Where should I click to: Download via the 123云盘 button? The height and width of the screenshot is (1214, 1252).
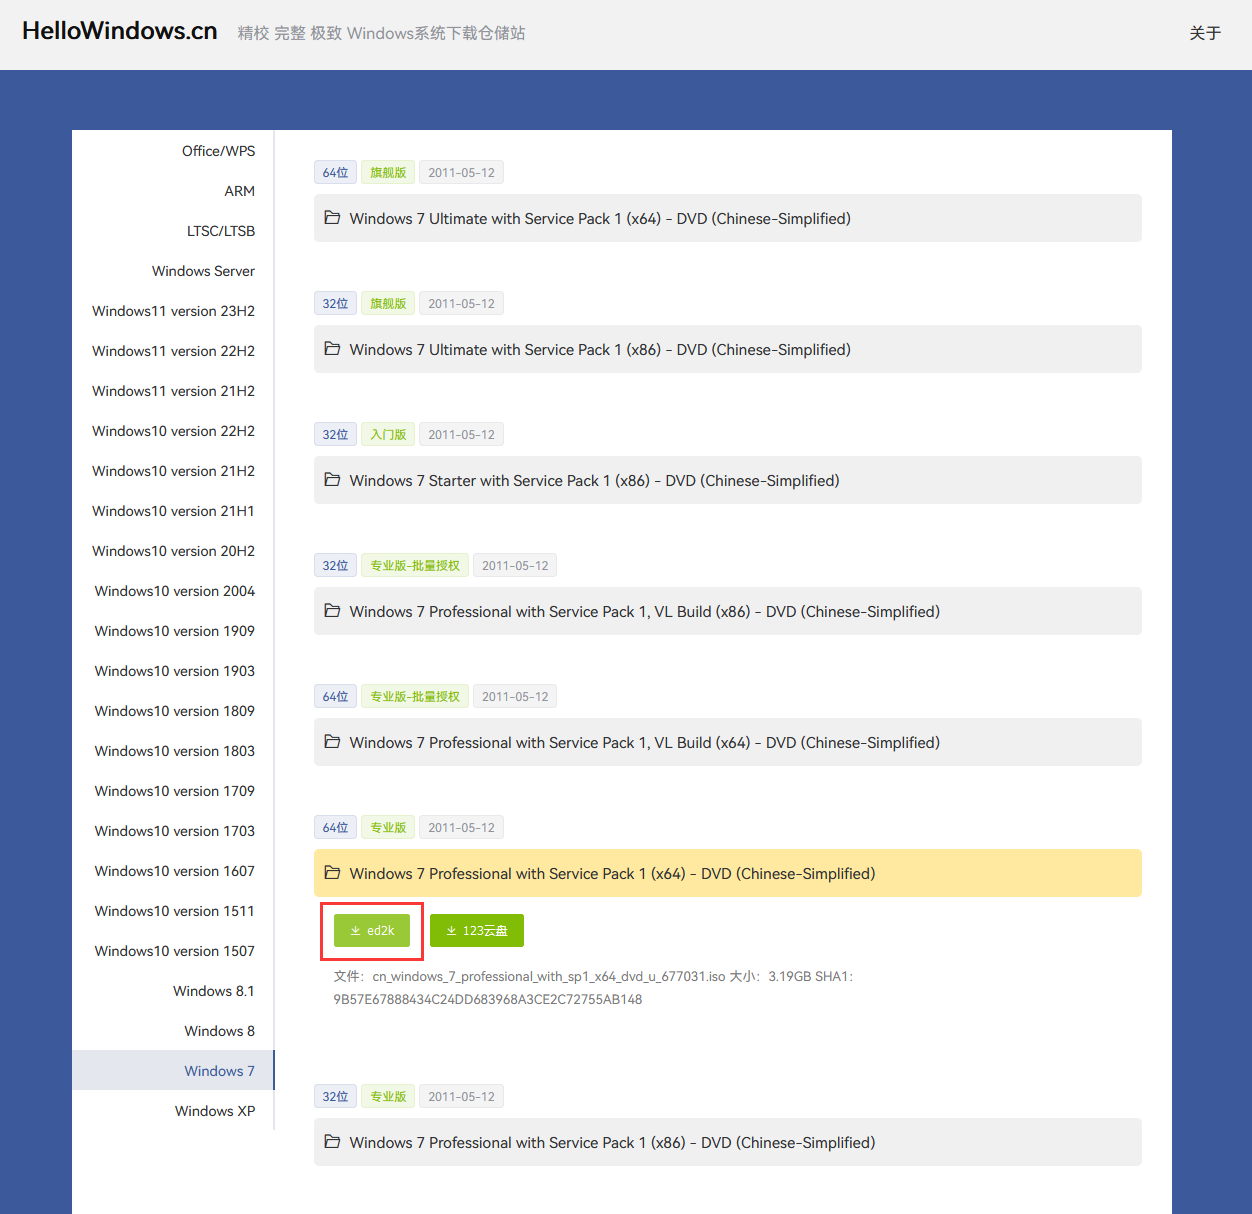477,931
